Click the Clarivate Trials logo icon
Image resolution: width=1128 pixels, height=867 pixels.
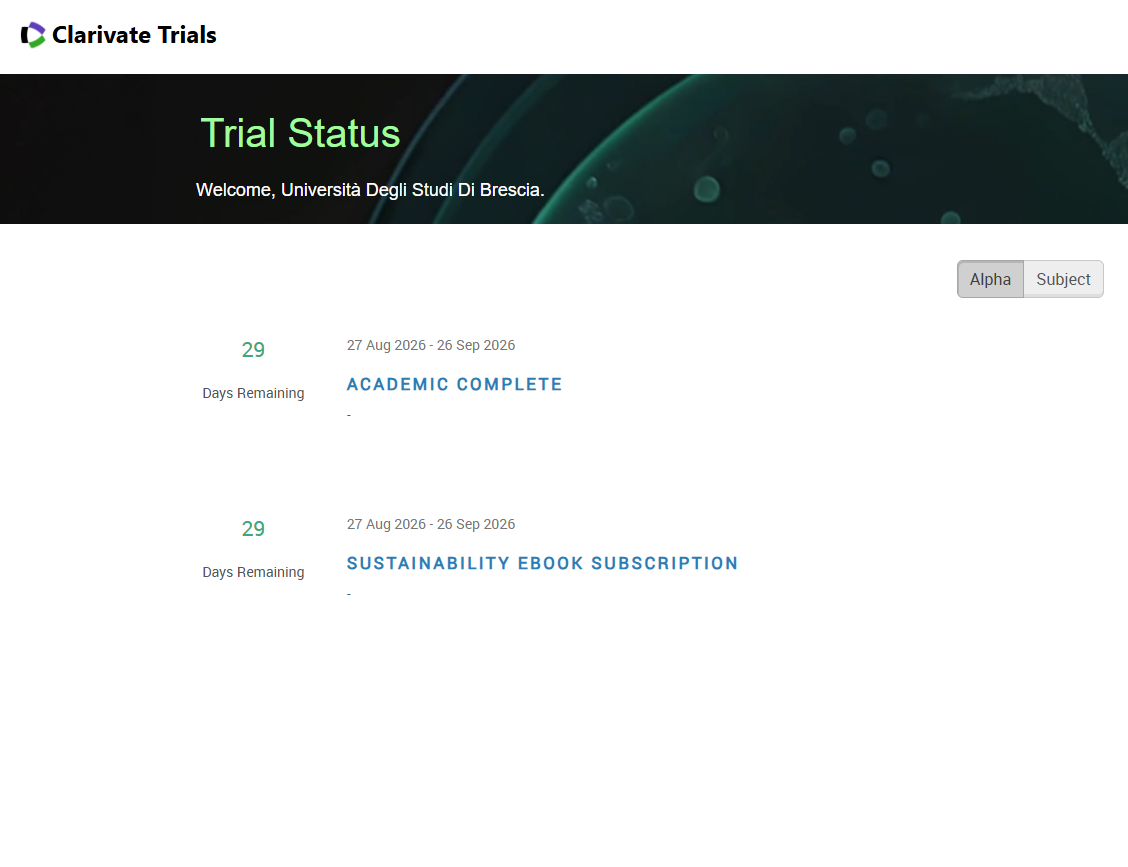pos(33,35)
